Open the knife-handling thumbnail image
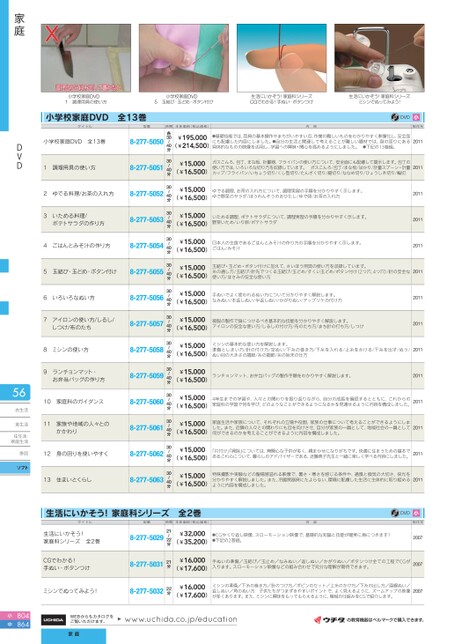Image resolution: width=462 pixels, height=644 pixels. pyautogui.click(x=86, y=58)
